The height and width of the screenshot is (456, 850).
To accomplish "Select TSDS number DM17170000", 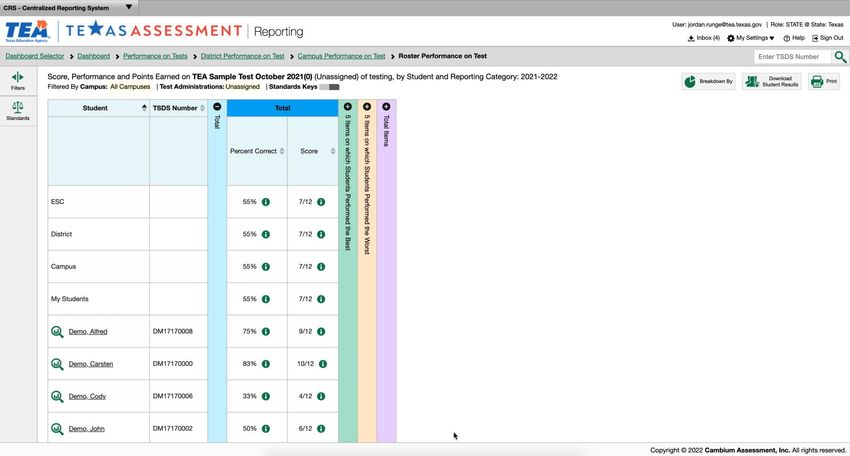I will click(172, 364).
